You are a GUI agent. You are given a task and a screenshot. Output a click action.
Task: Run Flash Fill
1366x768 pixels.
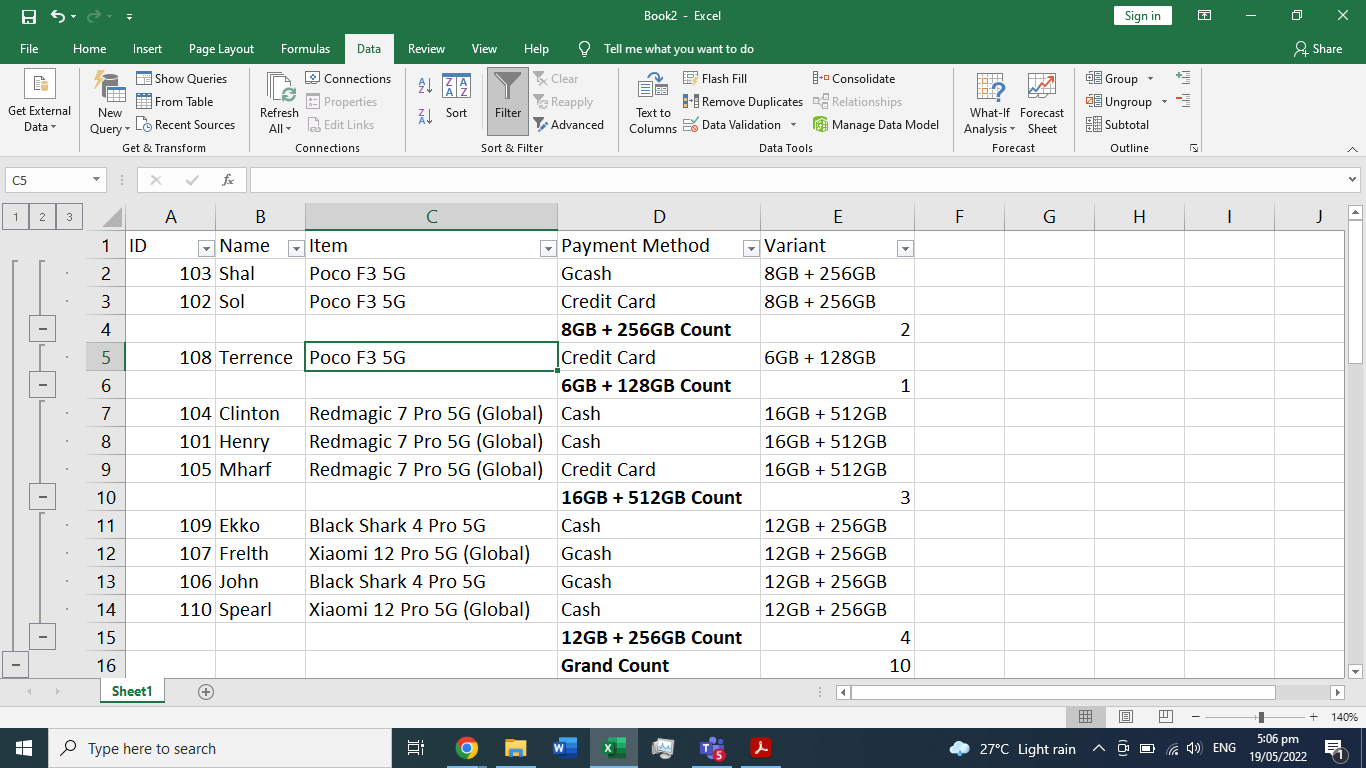(715, 78)
